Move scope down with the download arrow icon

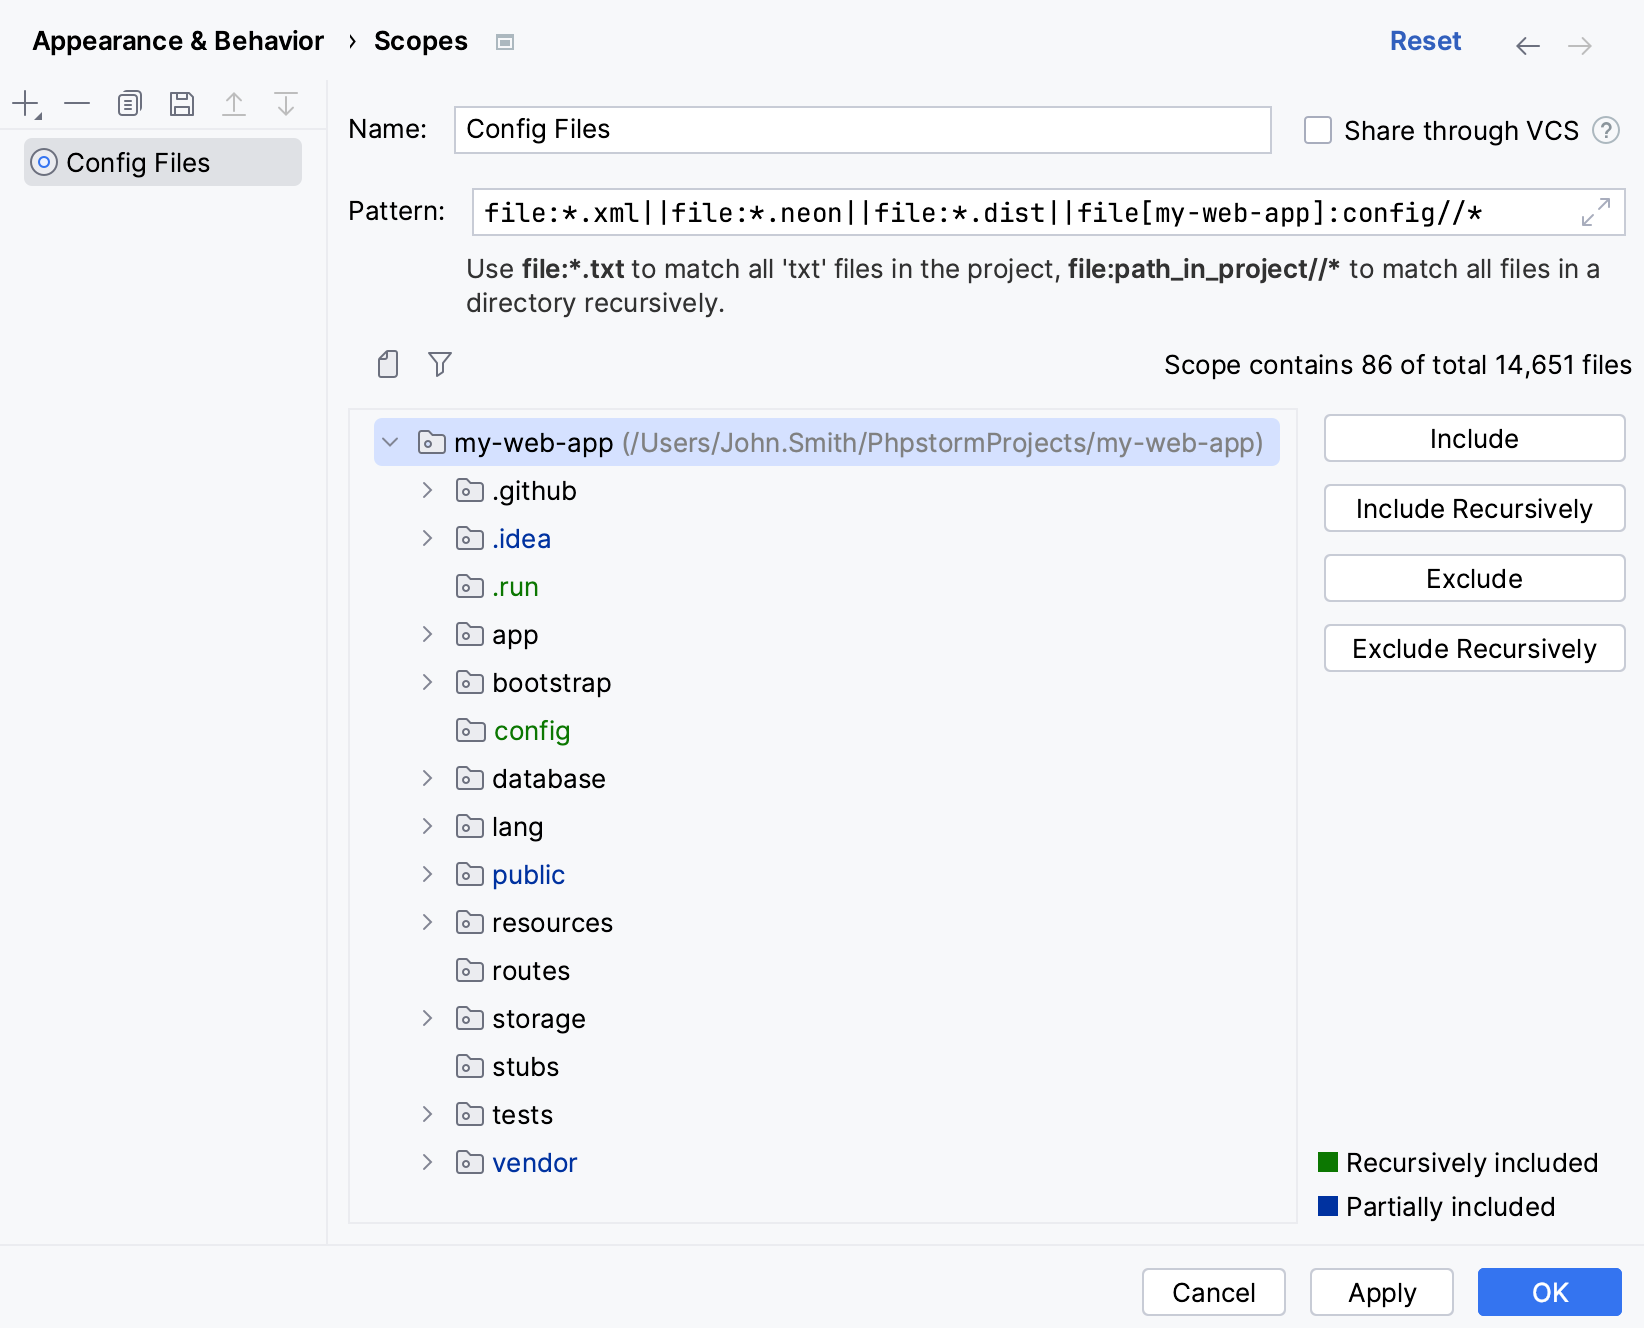point(286,103)
